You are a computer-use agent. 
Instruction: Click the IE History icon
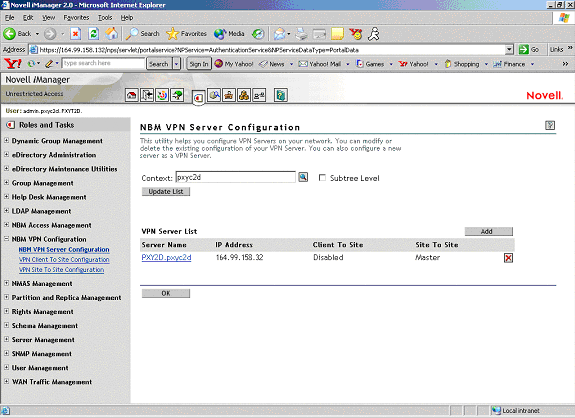tap(258, 34)
